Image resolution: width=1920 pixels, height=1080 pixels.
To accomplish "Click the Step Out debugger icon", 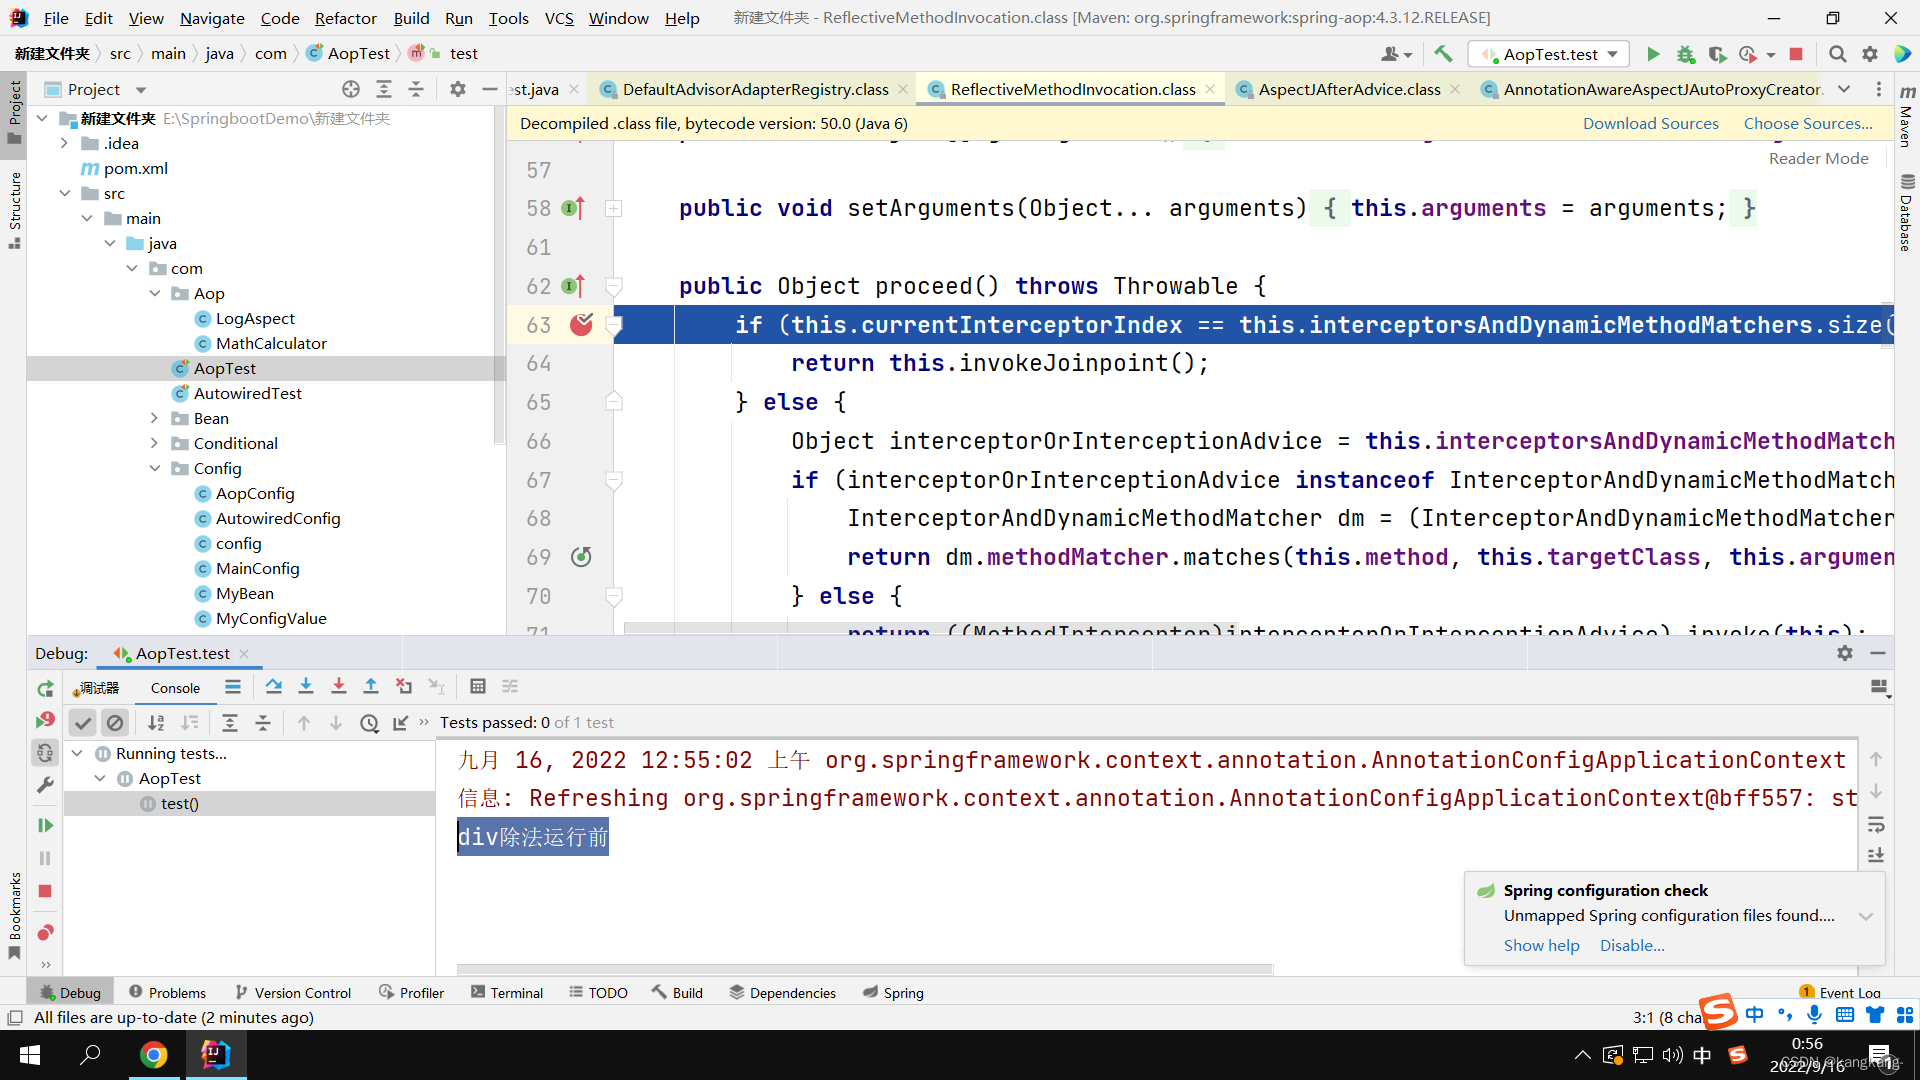I will [371, 686].
